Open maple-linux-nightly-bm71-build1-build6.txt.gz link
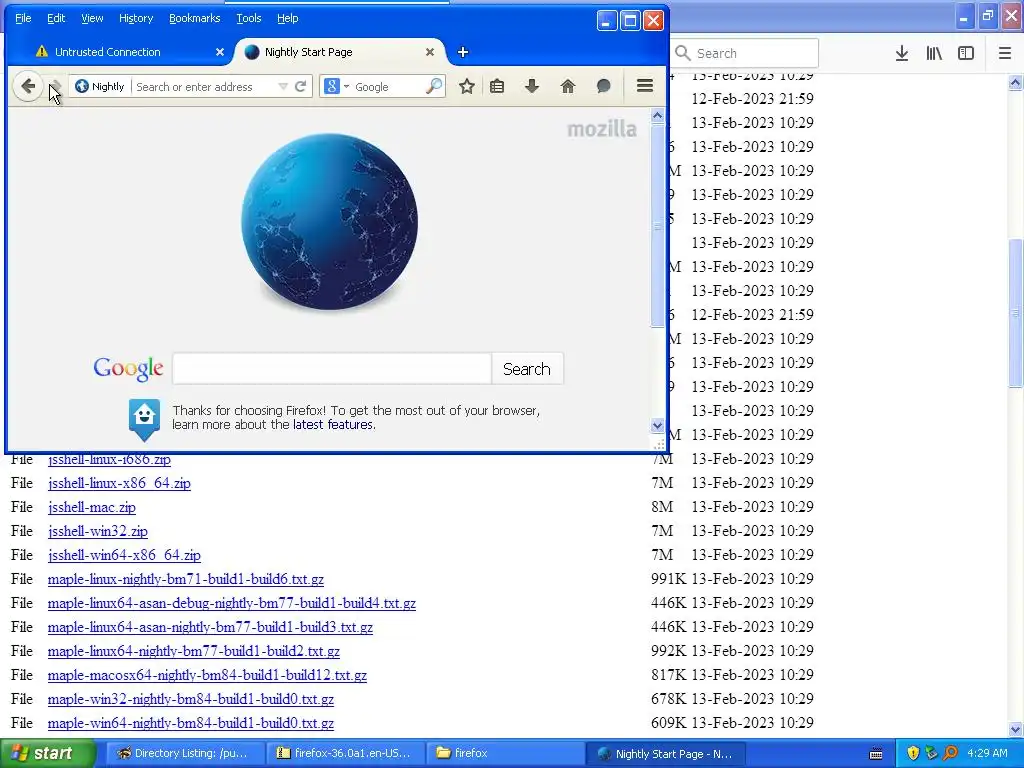The image size is (1024, 768). click(x=185, y=579)
